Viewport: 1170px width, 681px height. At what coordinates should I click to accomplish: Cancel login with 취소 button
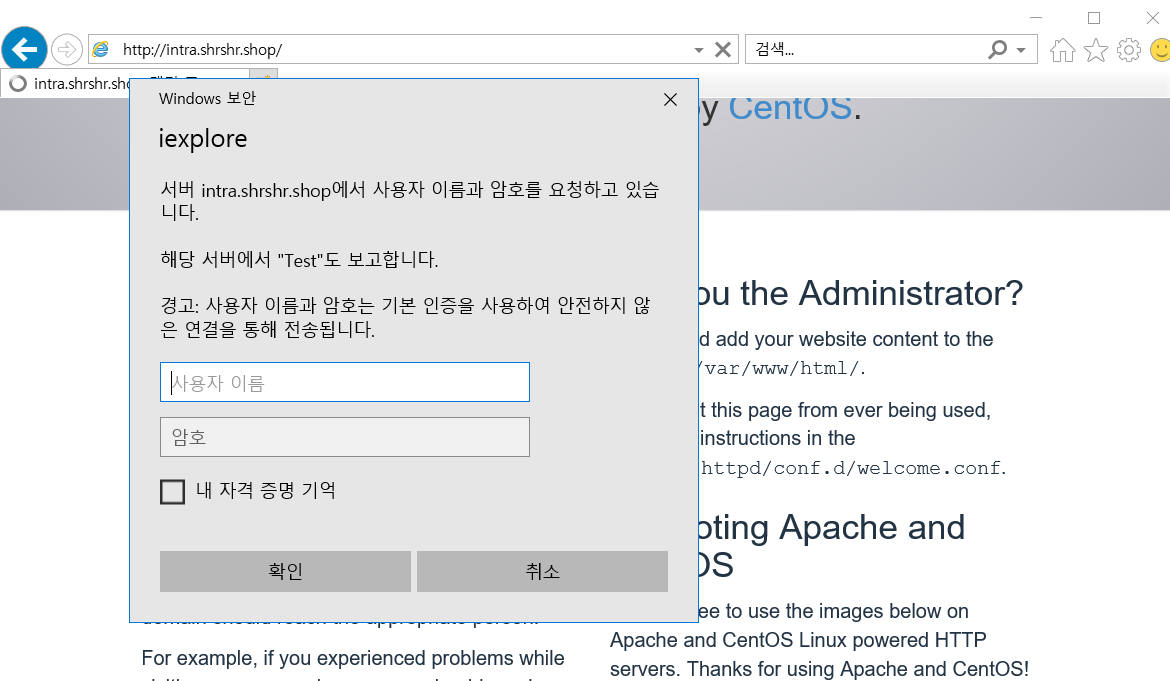(542, 571)
